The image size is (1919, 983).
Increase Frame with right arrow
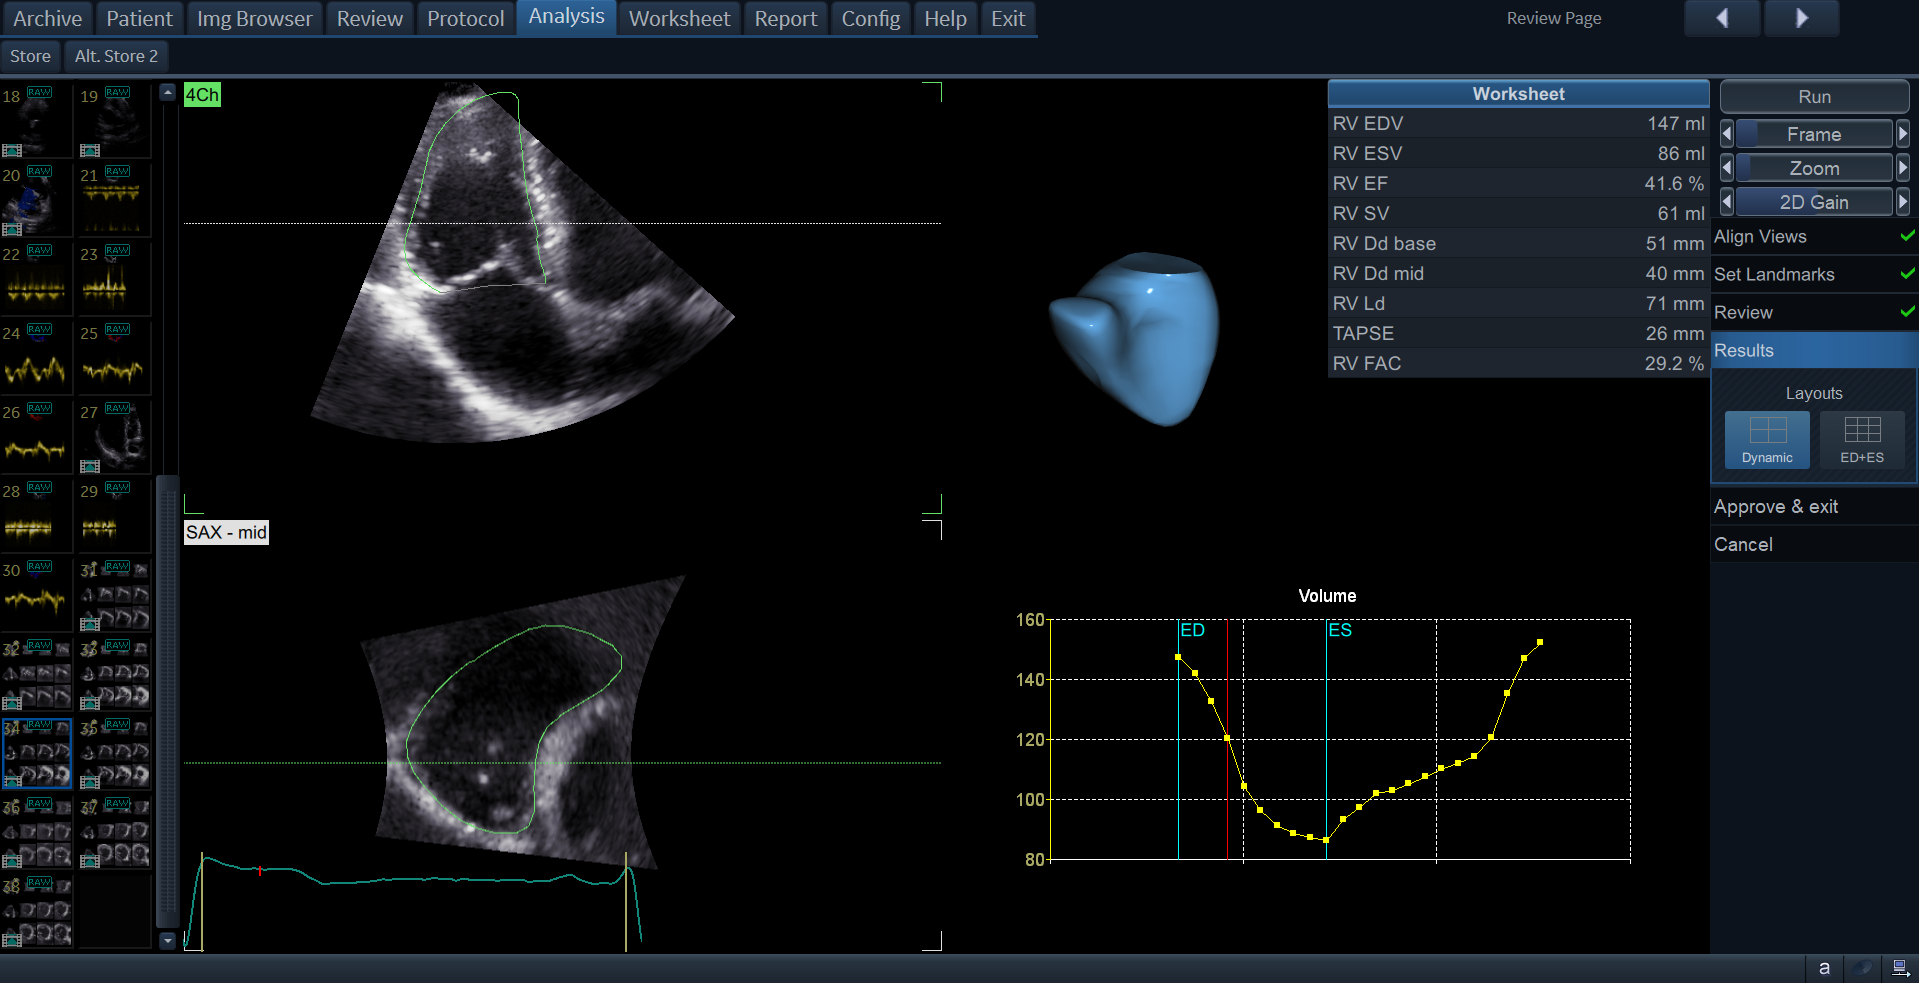1903,134
